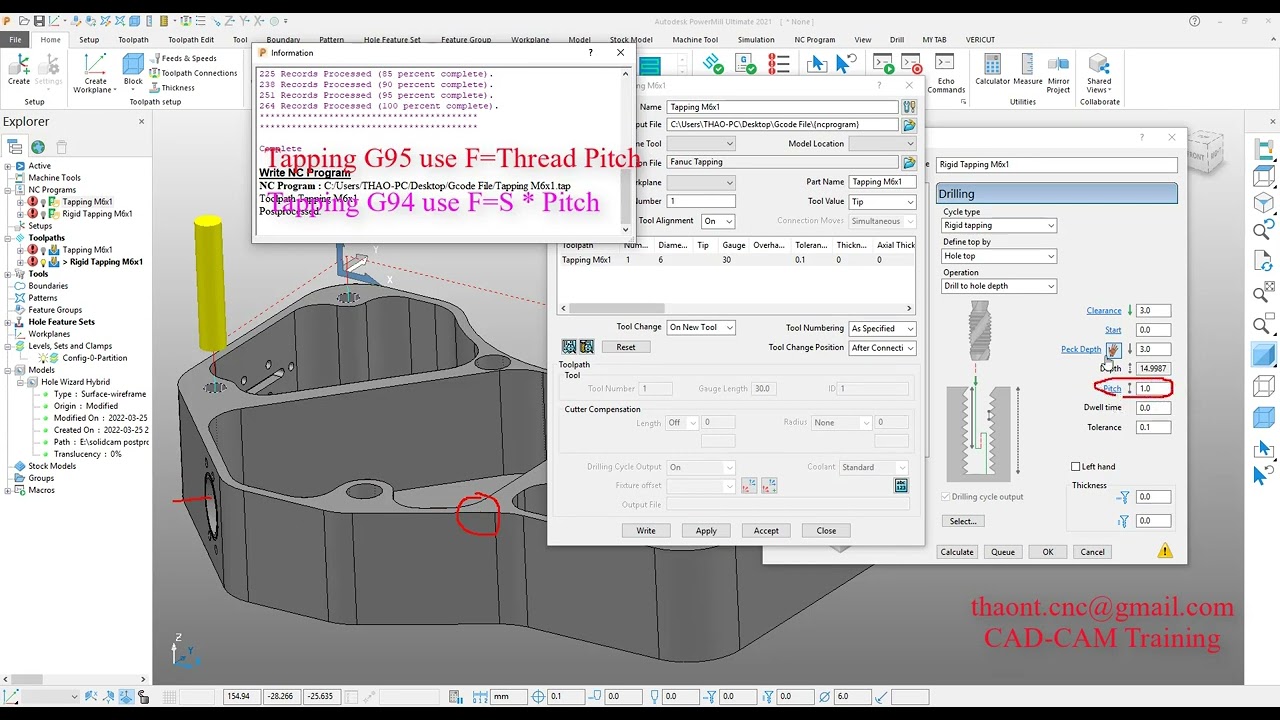1280x720 pixels.
Task: Click the Accept button
Action: [766, 531]
